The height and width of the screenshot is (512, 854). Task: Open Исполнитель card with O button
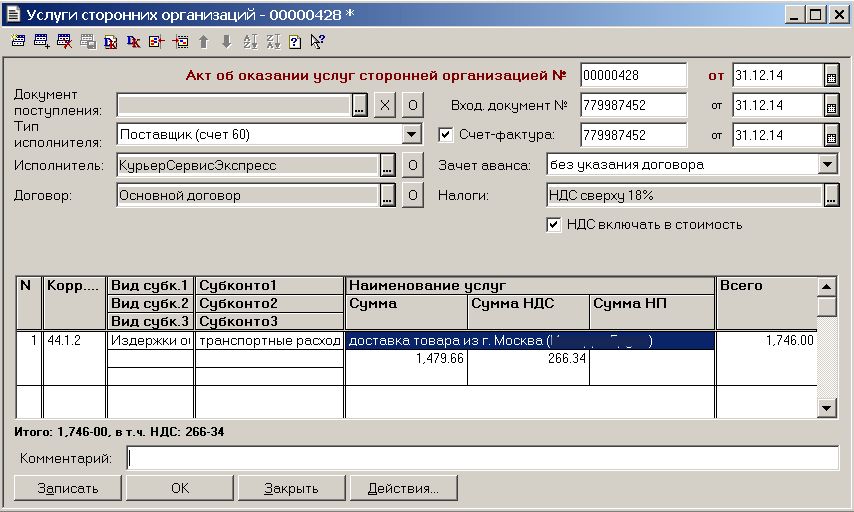(x=413, y=166)
